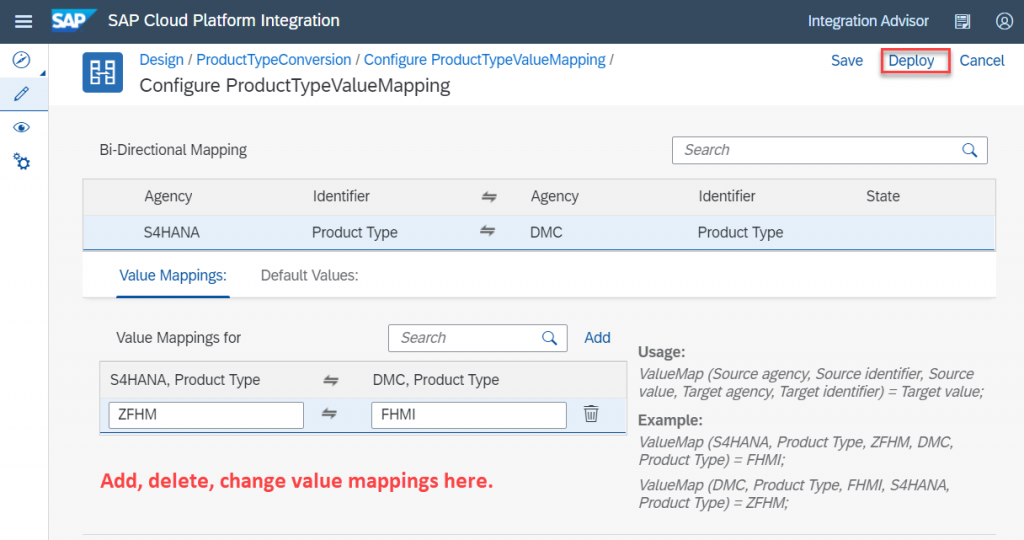Click Product Type identifier next to S4HANA
Viewport: 1024px width, 540px height.
(x=355, y=232)
